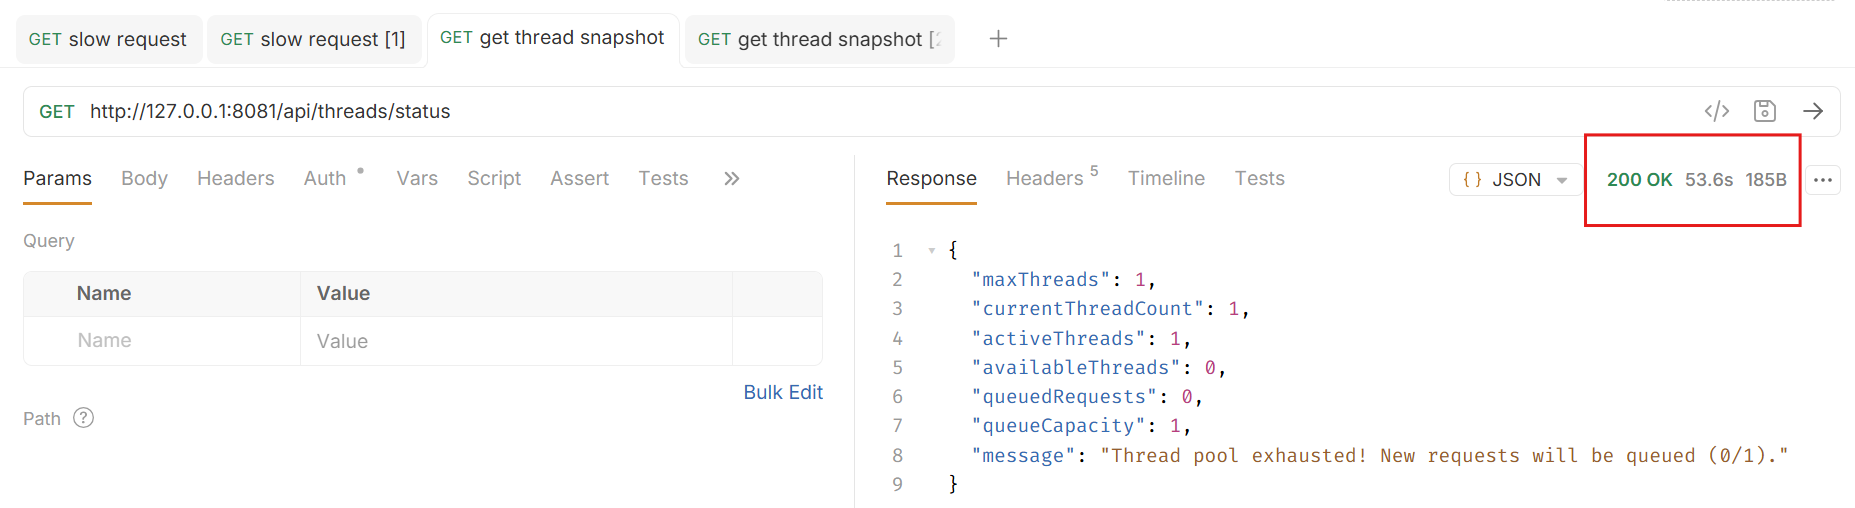Click the Path help question icon
Screen dimensions: 1855x508
click(x=84, y=418)
